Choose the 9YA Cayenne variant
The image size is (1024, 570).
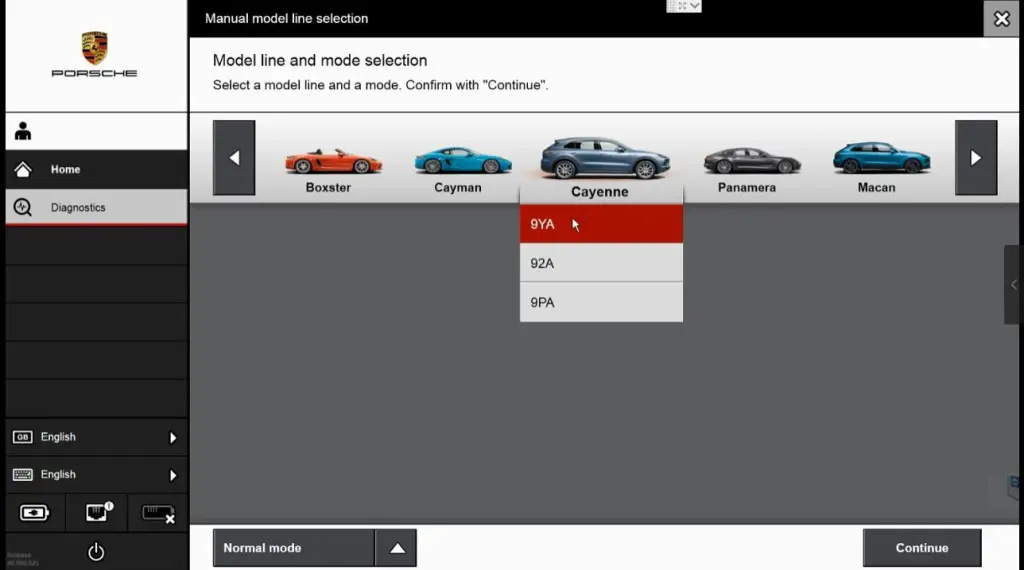[601, 224]
